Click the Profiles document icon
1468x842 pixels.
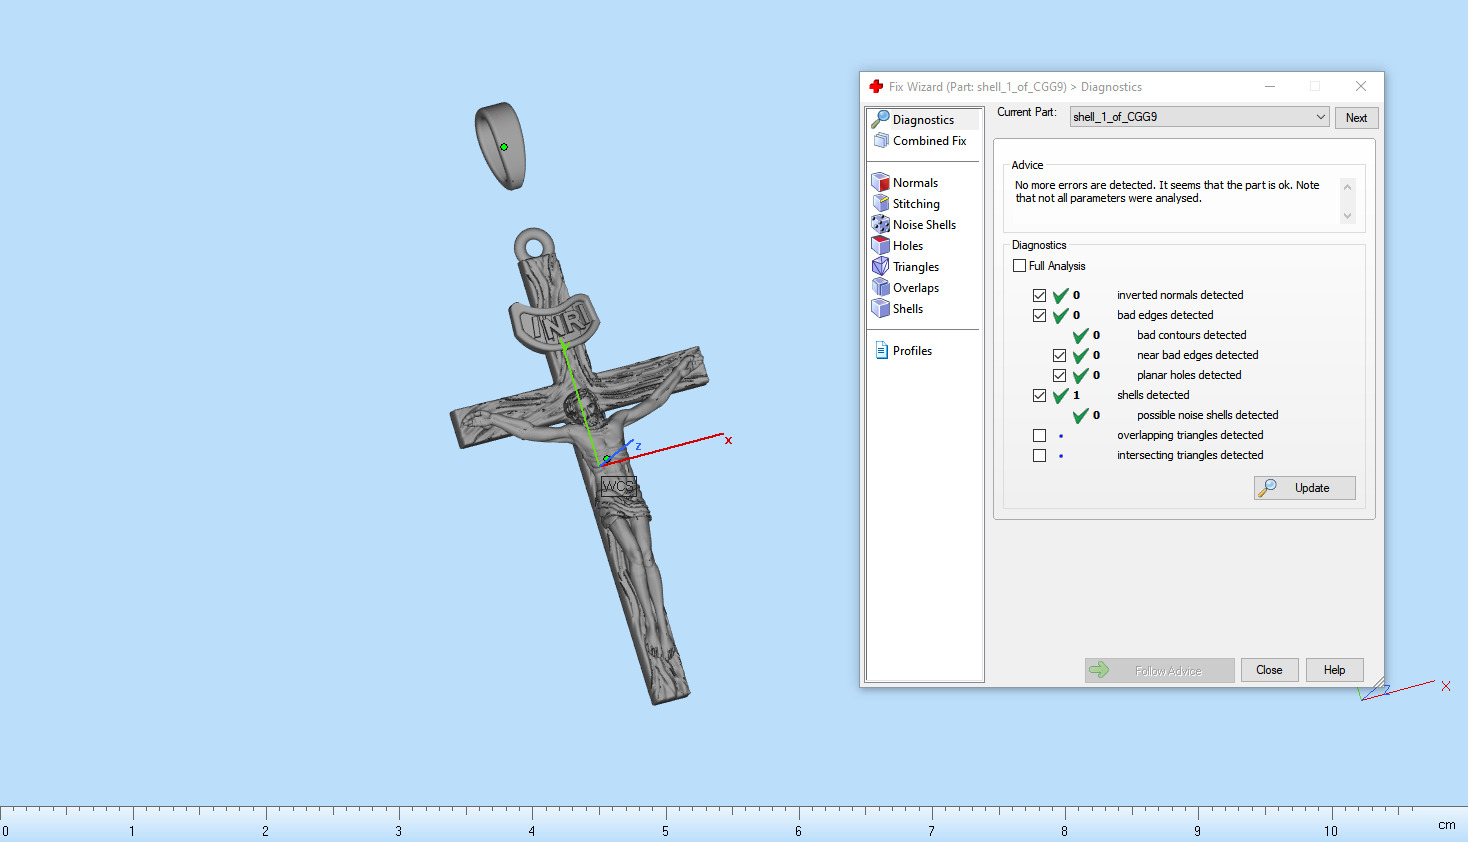(881, 350)
